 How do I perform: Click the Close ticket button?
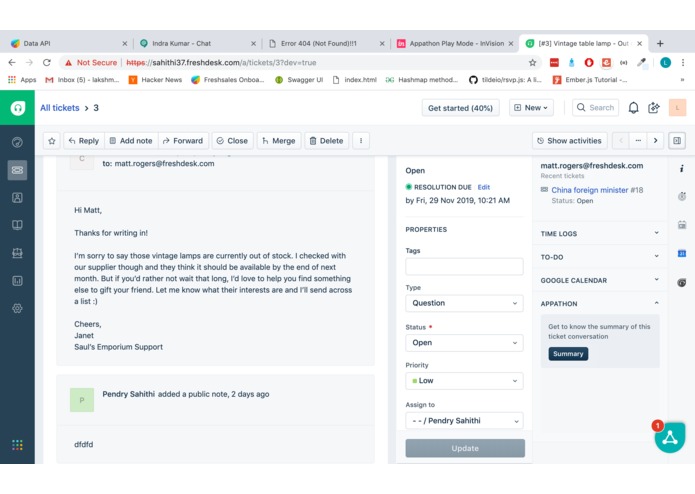232,141
